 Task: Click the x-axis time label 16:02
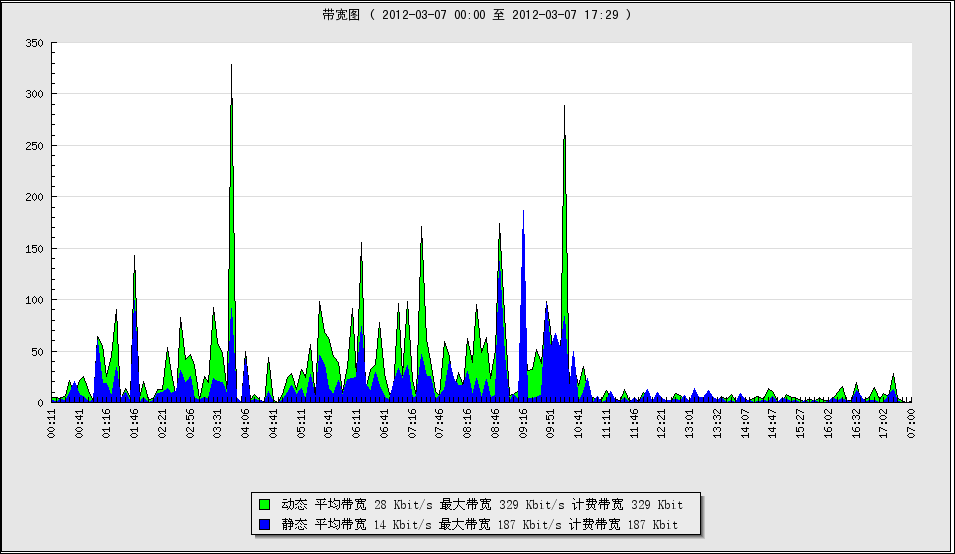click(828, 423)
